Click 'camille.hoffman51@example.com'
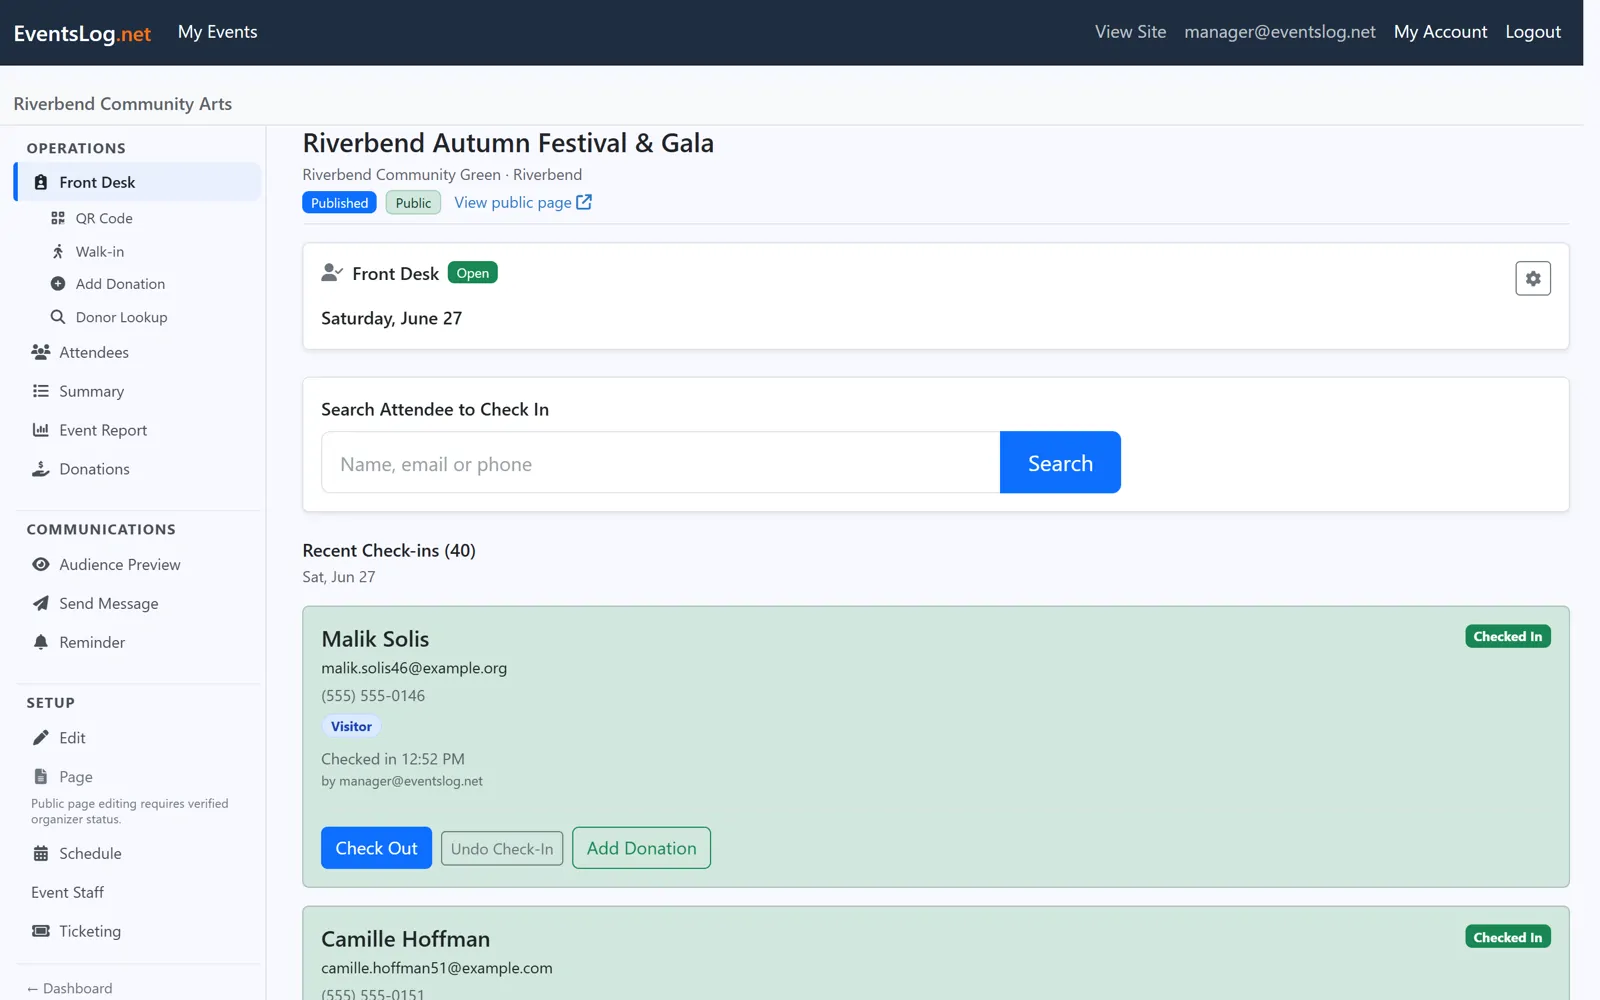This screenshot has width=1600, height=1000. point(437,968)
